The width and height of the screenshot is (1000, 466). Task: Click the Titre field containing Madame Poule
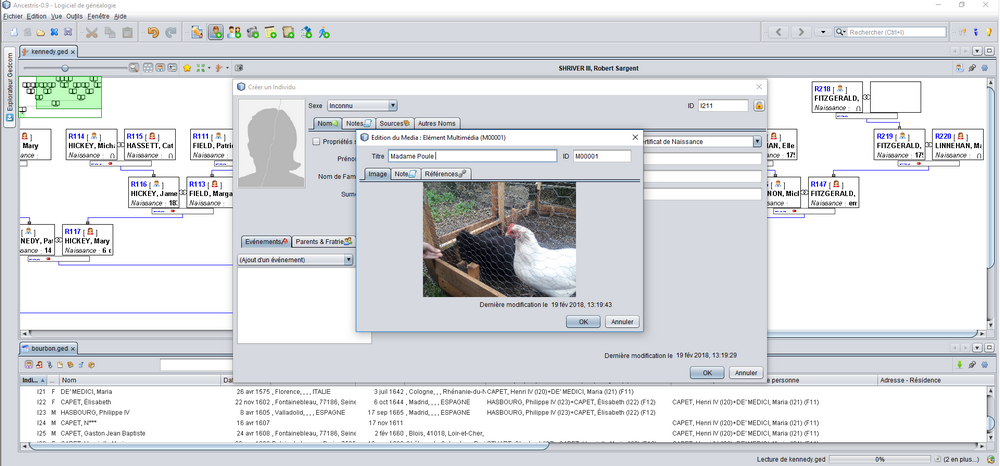472,156
